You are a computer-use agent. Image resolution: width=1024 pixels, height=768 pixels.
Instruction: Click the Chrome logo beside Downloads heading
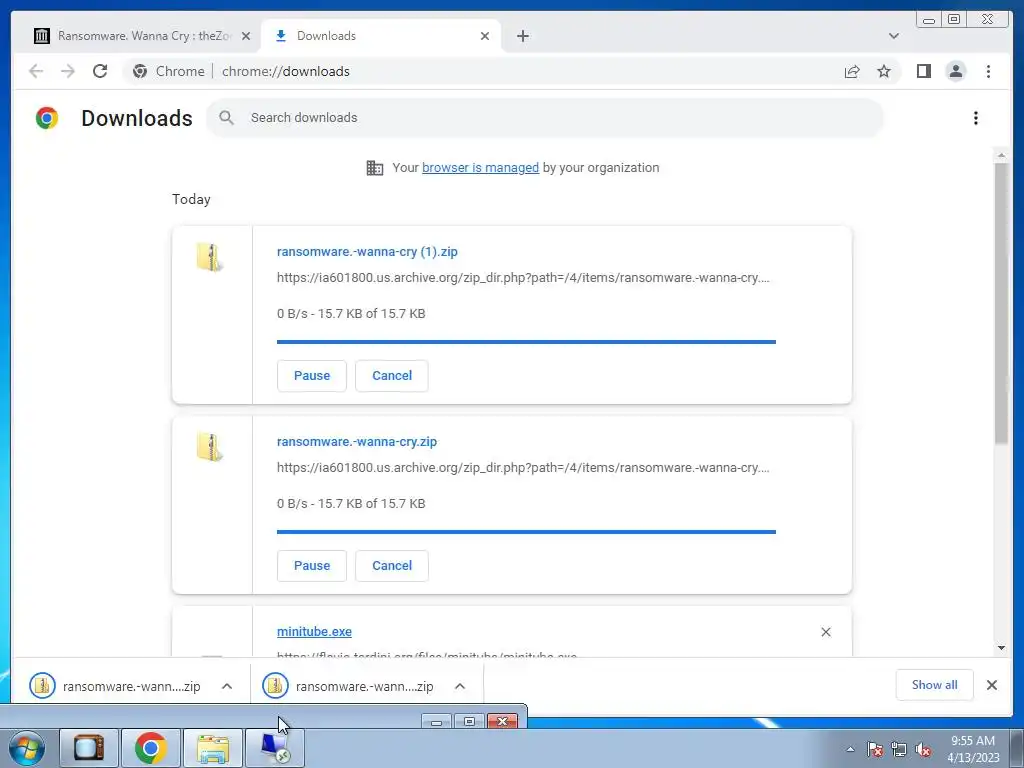coord(47,118)
